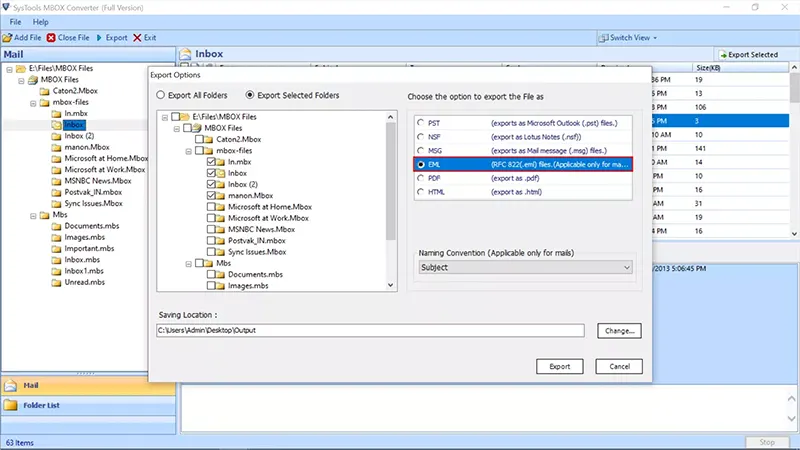This screenshot has width=800, height=450.
Task: Open the Help menu
Action: coord(40,22)
